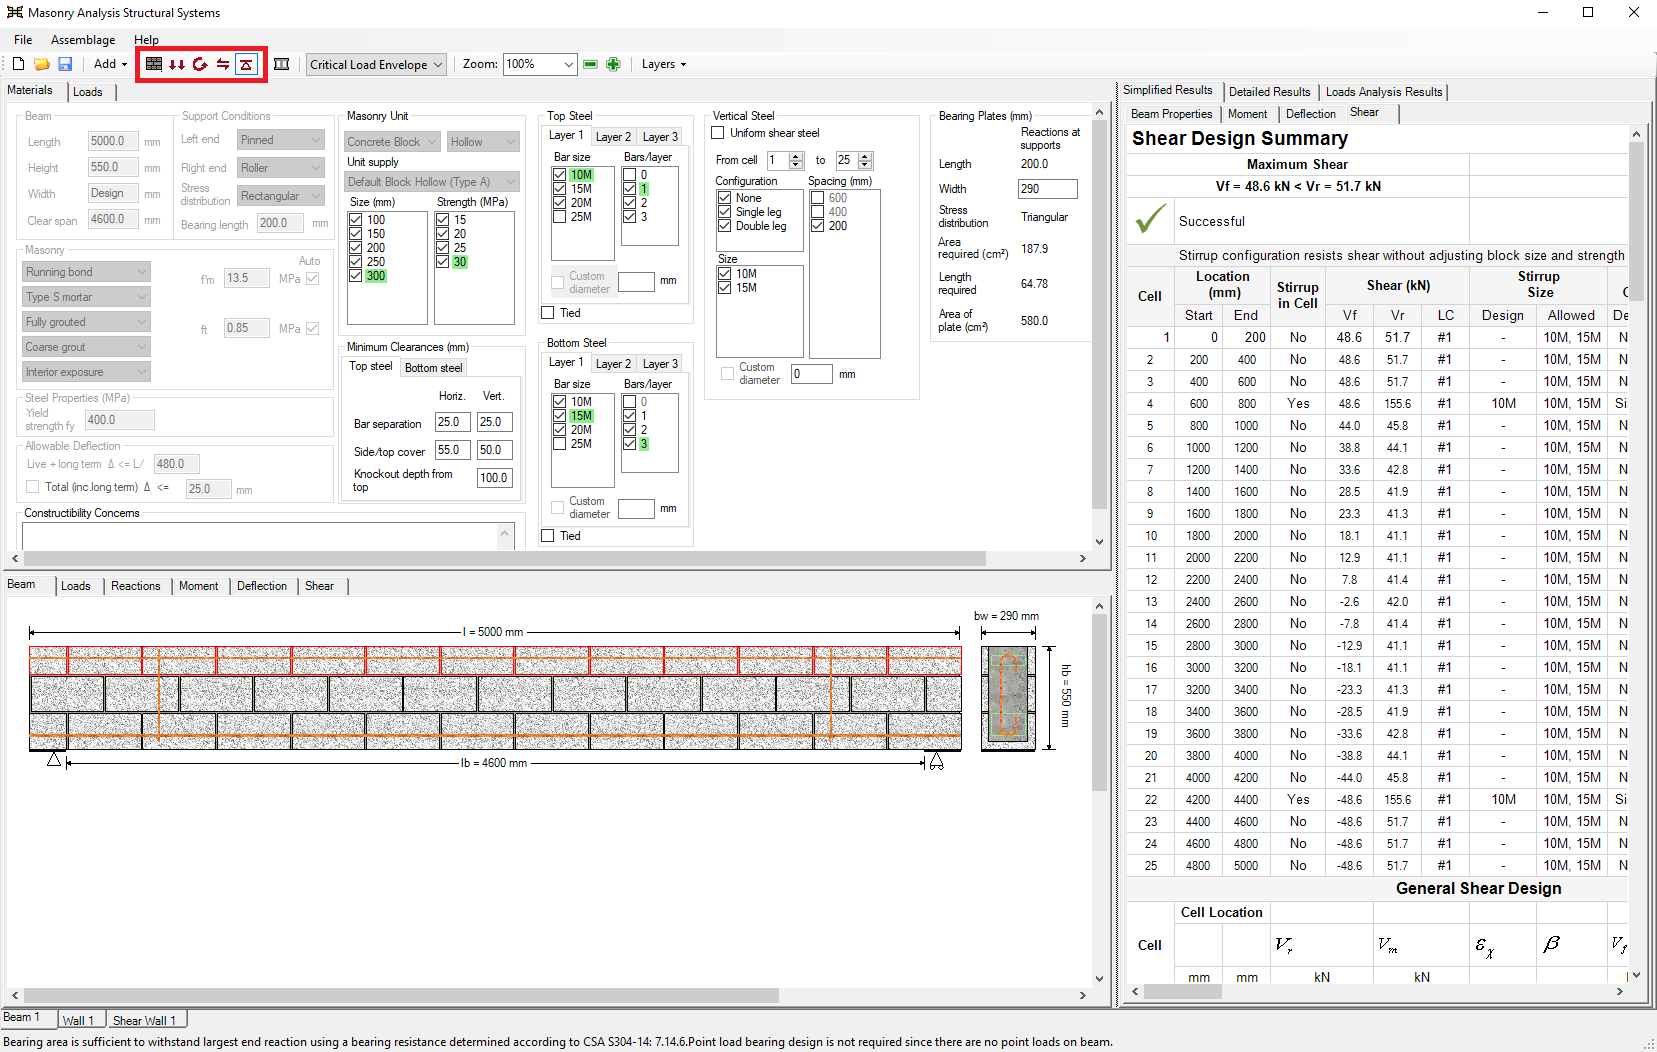The height and width of the screenshot is (1052, 1657).
Task: Enable the Uniform shear steel checkbox
Action: tap(718, 133)
